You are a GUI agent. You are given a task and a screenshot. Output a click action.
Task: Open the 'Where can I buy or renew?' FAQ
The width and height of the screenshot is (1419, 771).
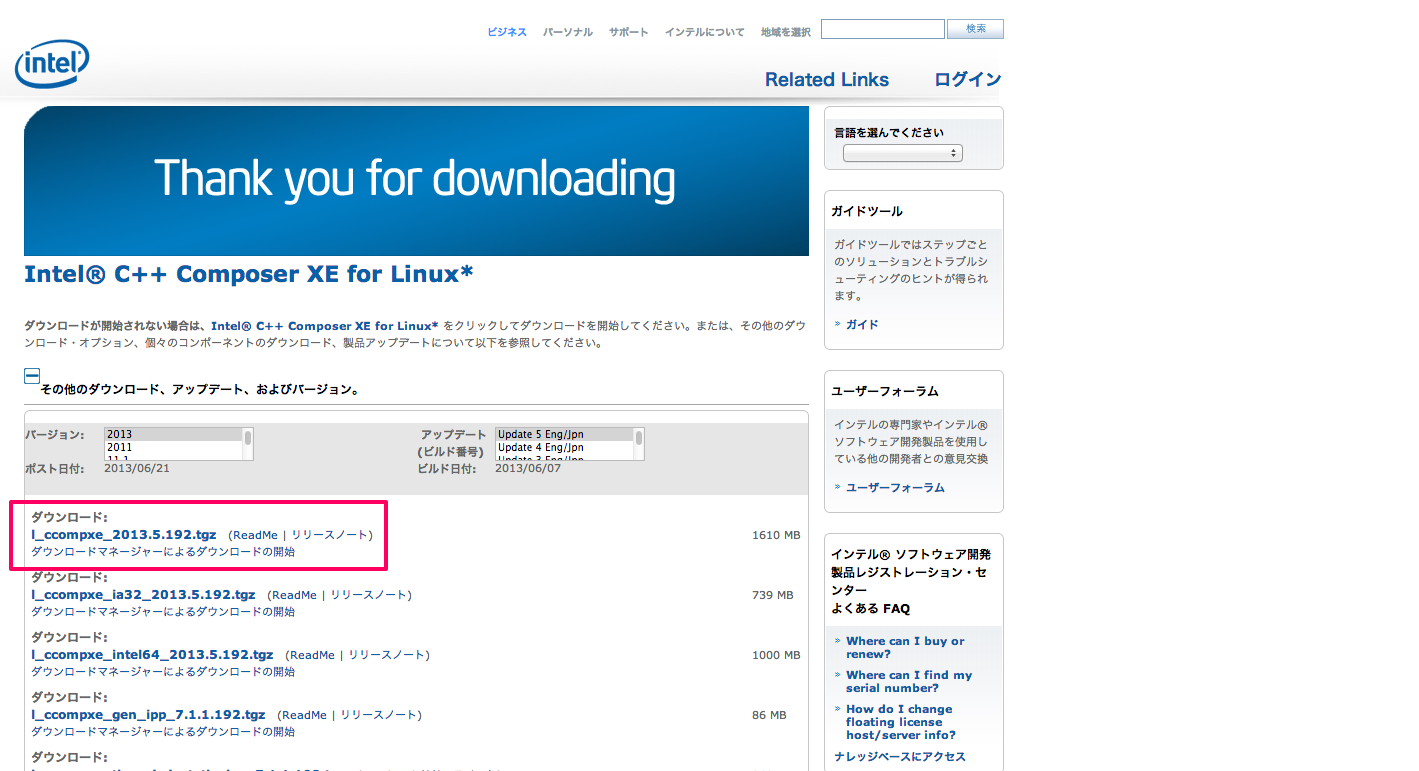905,647
